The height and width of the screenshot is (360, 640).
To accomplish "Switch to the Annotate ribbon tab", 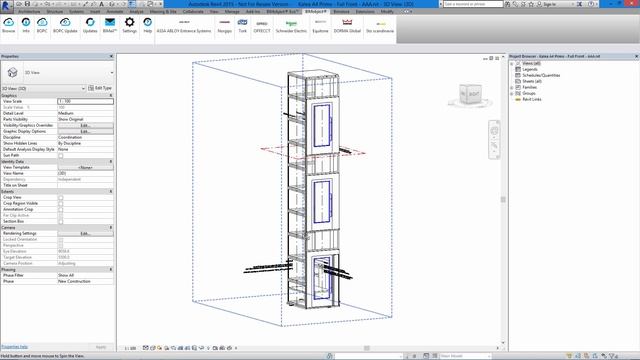I will pyautogui.click(x=115, y=12).
